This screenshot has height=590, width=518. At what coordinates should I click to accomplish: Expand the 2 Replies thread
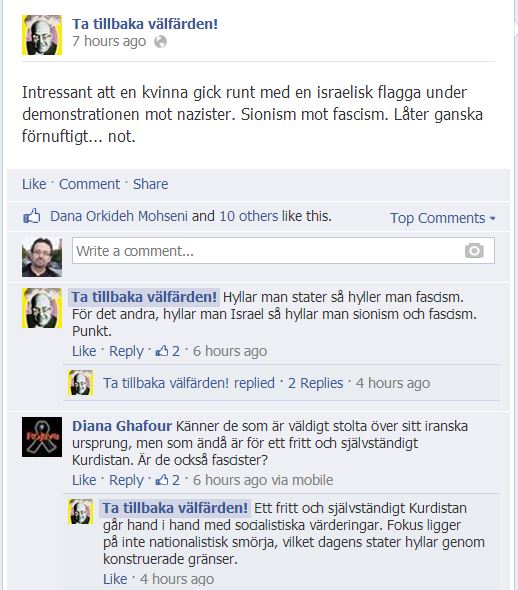click(x=316, y=383)
